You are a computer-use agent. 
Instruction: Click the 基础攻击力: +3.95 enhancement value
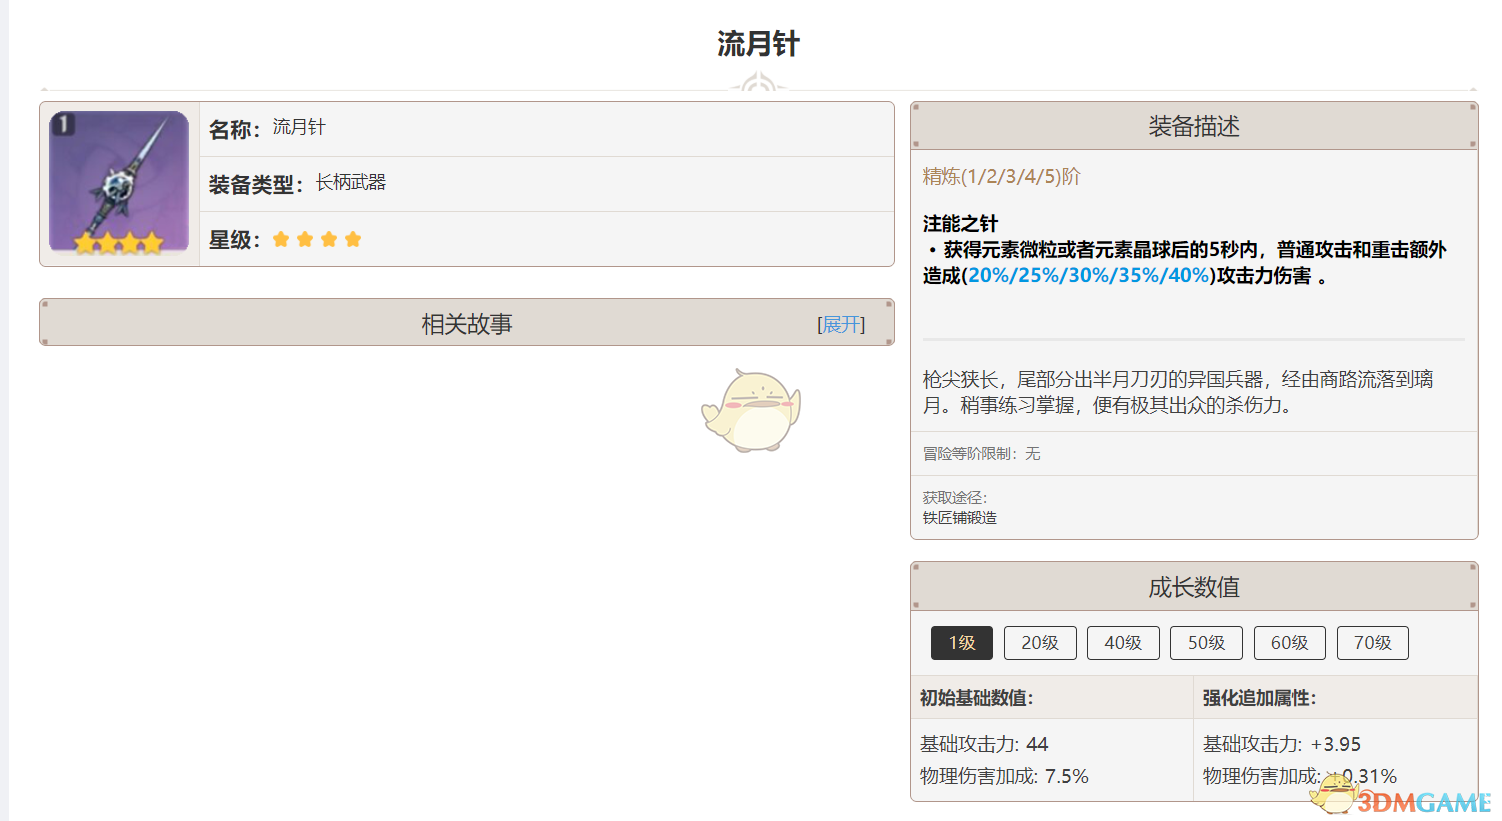[1282, 744]
